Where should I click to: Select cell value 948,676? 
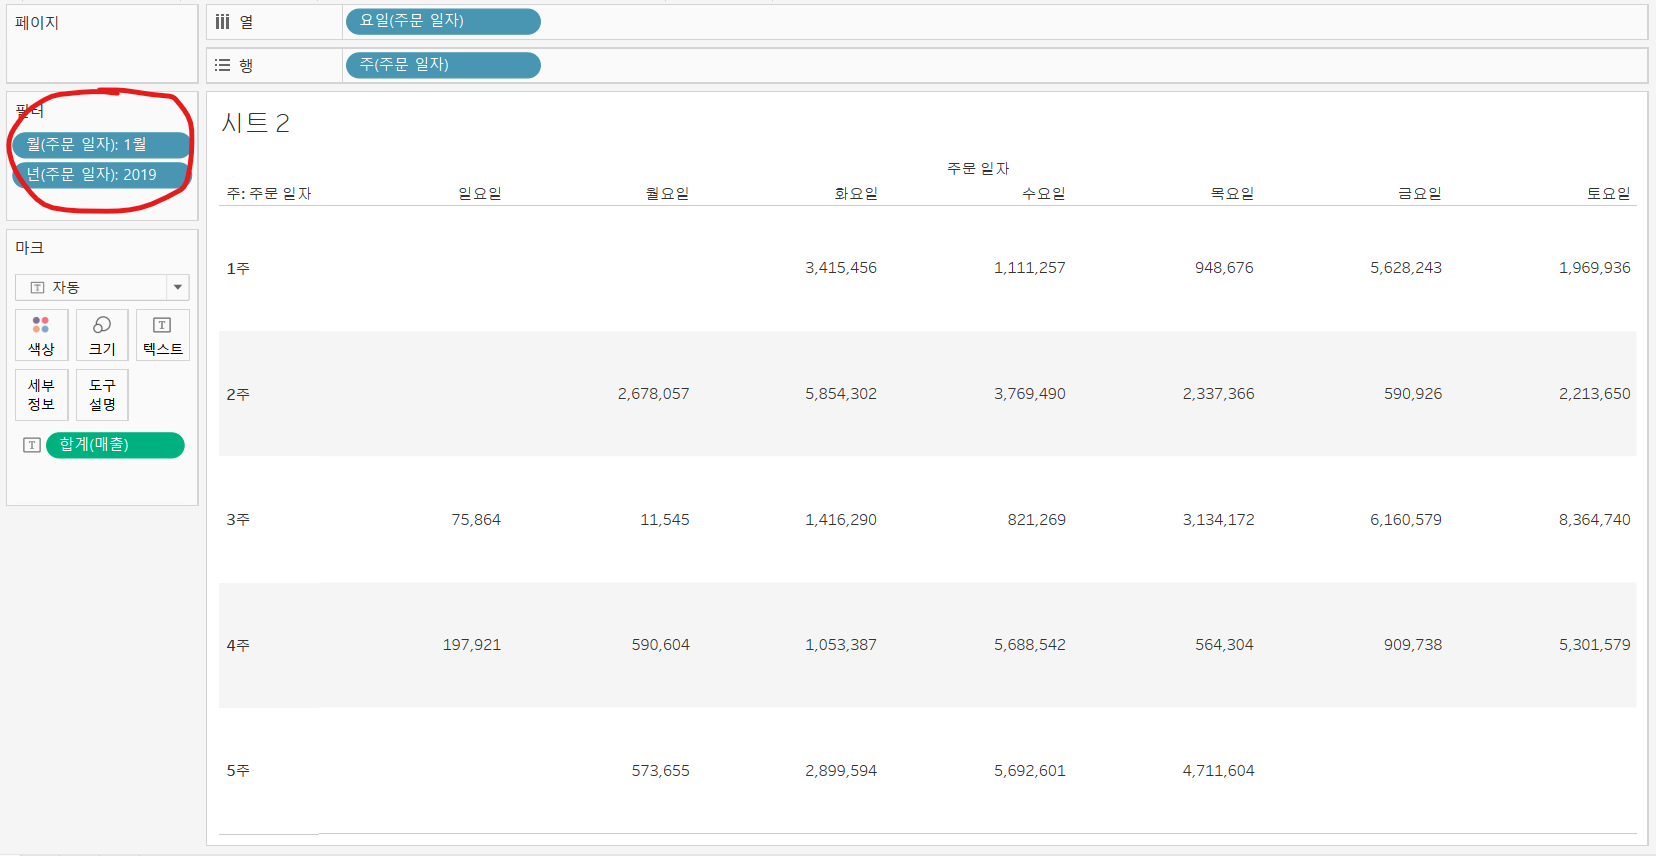tap(1224, 268)
